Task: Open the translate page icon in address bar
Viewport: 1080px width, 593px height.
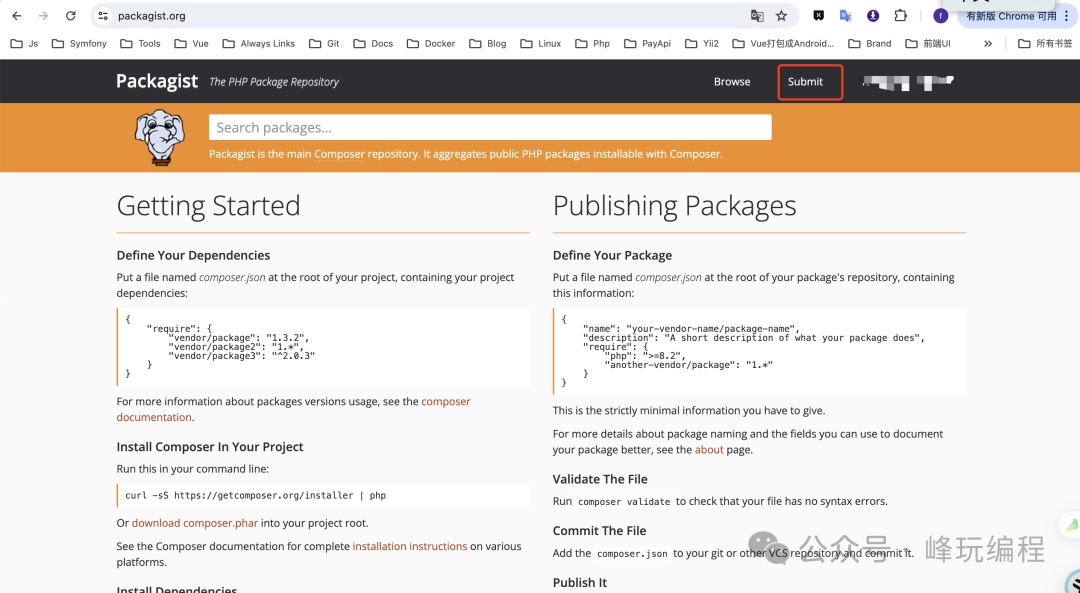Action: 757,16
